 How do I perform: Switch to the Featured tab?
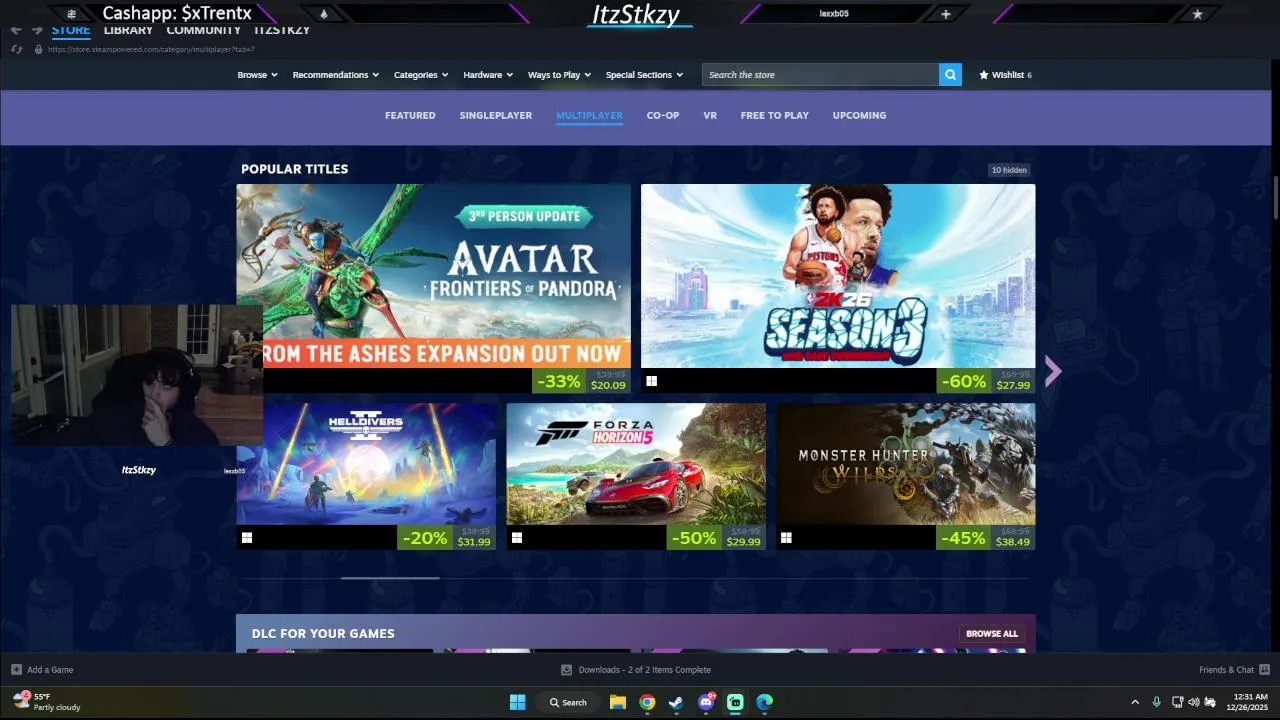410,115
